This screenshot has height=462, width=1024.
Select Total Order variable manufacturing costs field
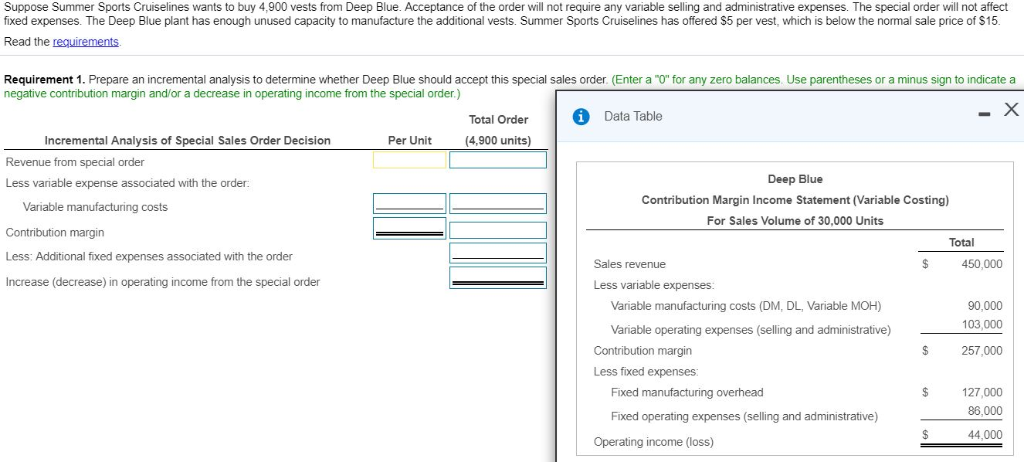point(498,204)
